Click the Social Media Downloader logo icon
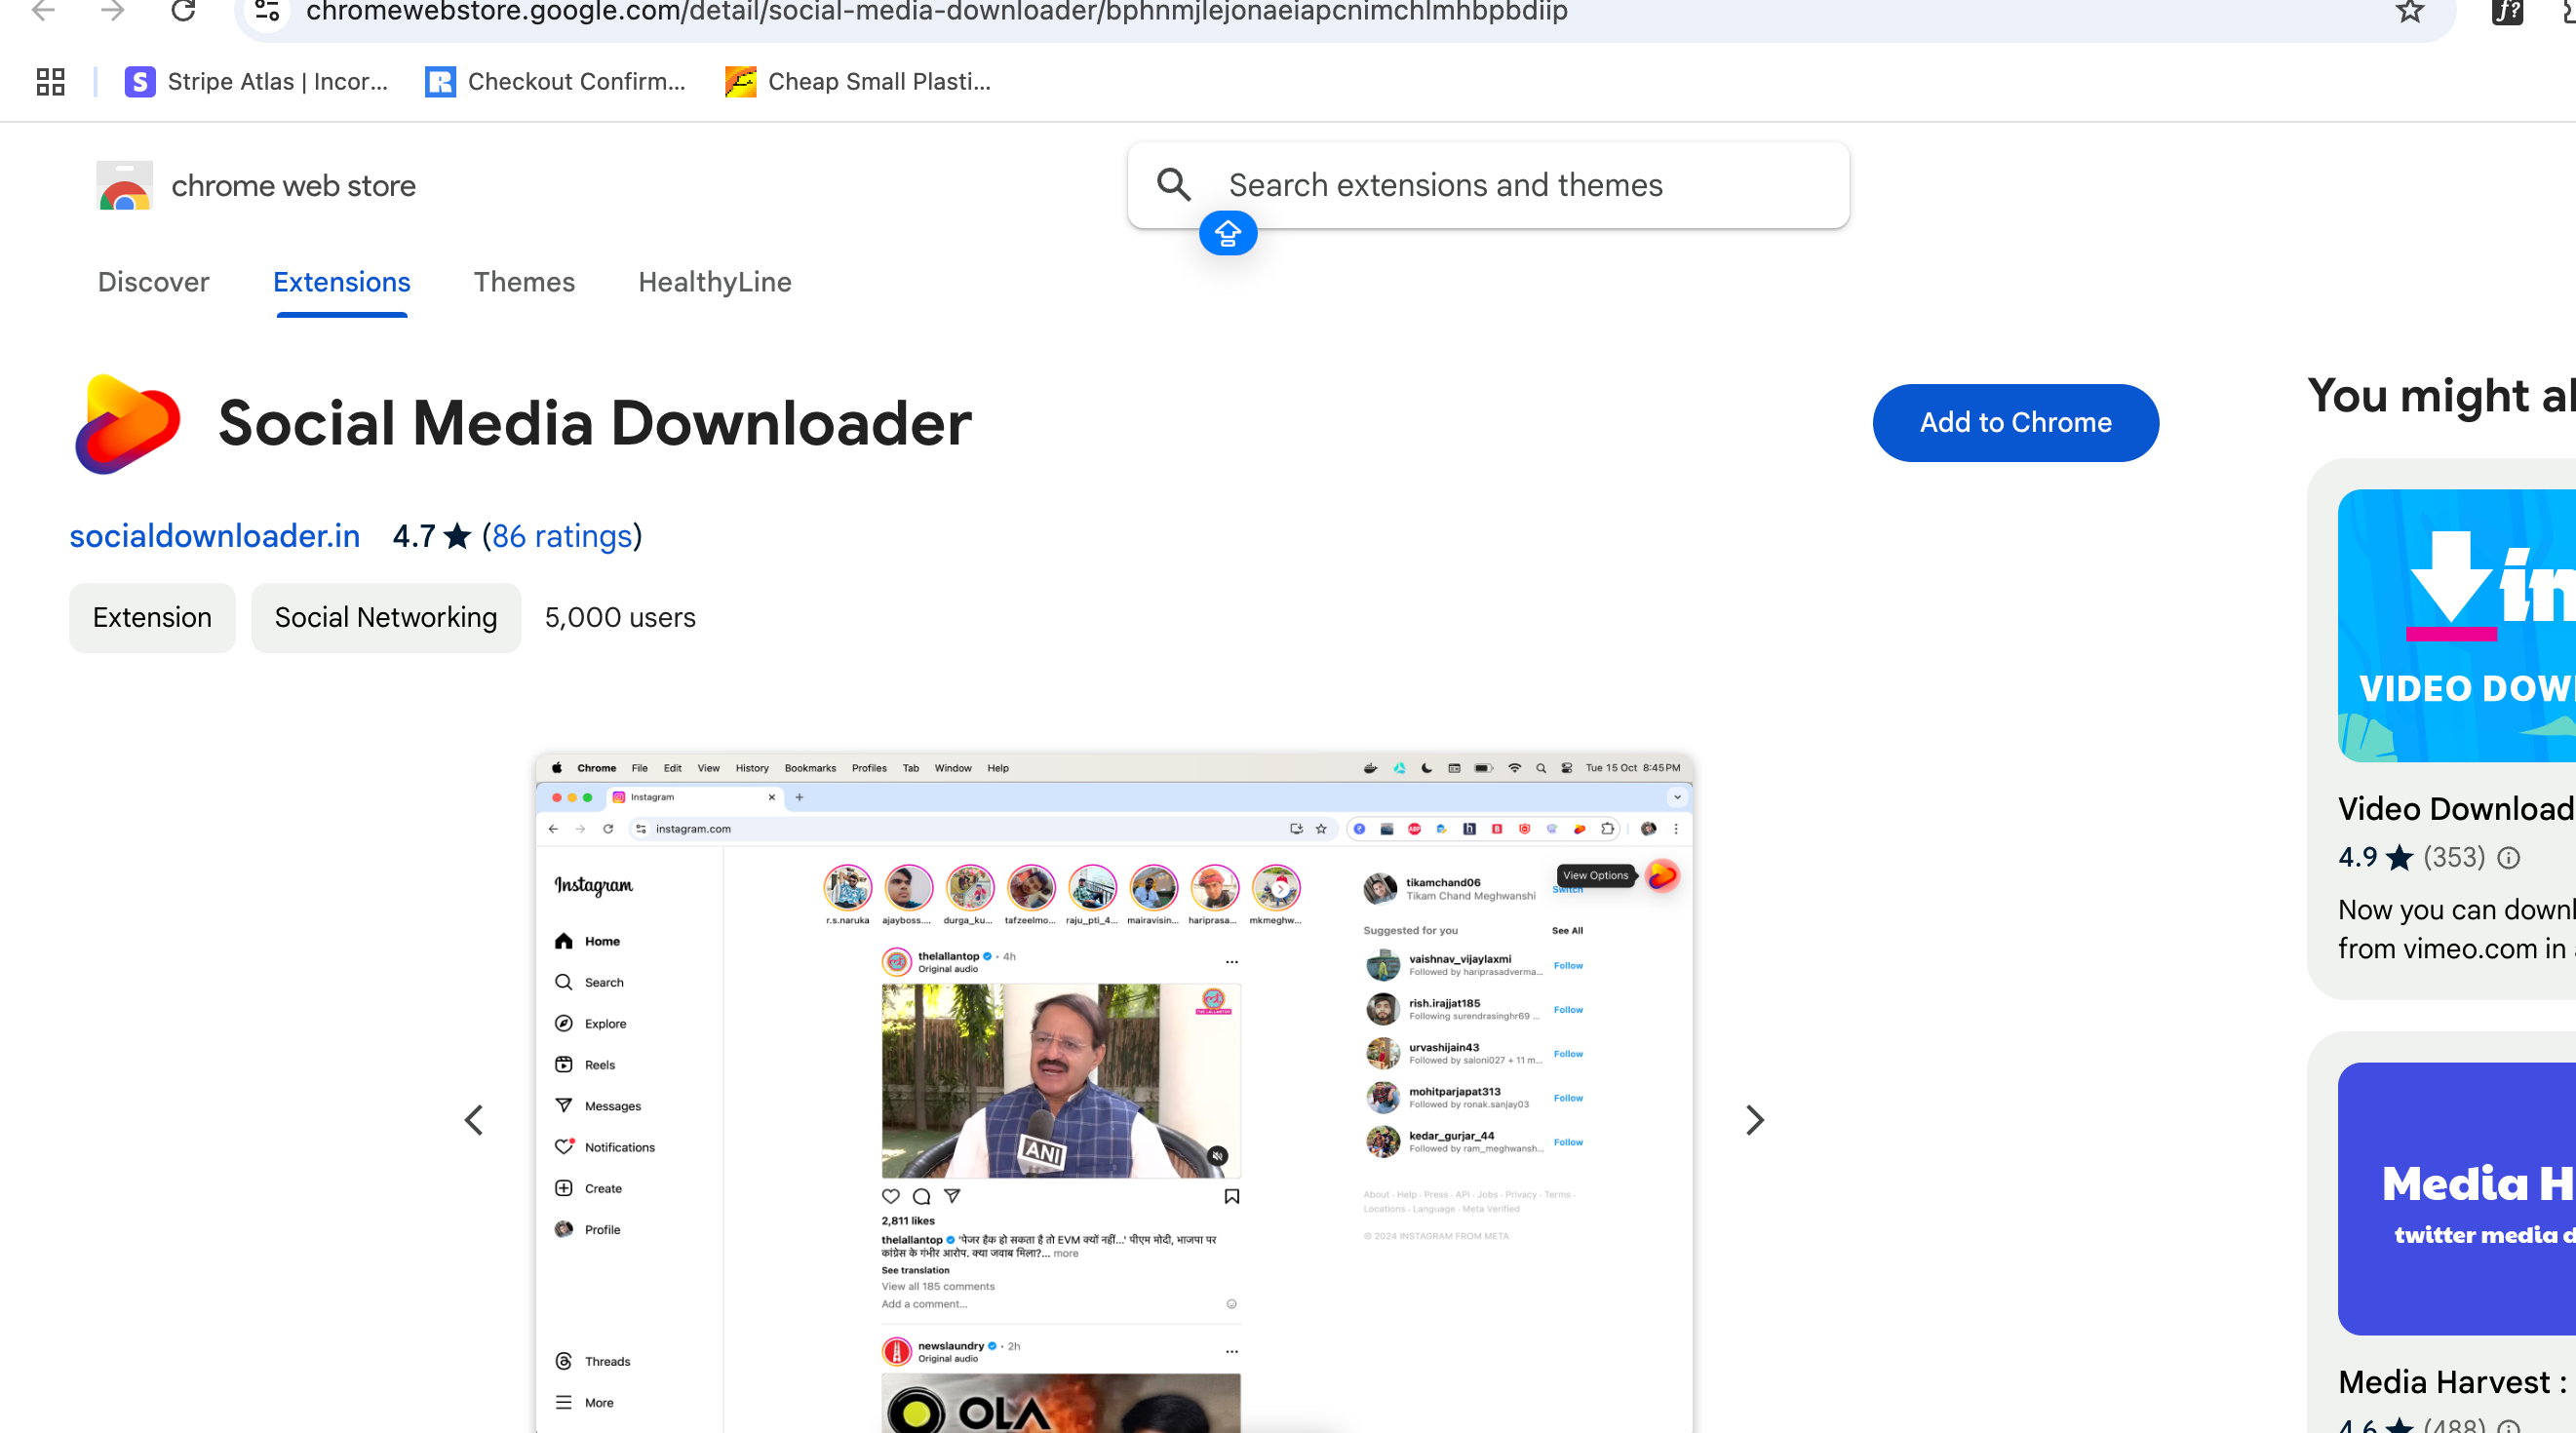Image resolution: width=2576 pixels, height=1433 pixels. 128,423
